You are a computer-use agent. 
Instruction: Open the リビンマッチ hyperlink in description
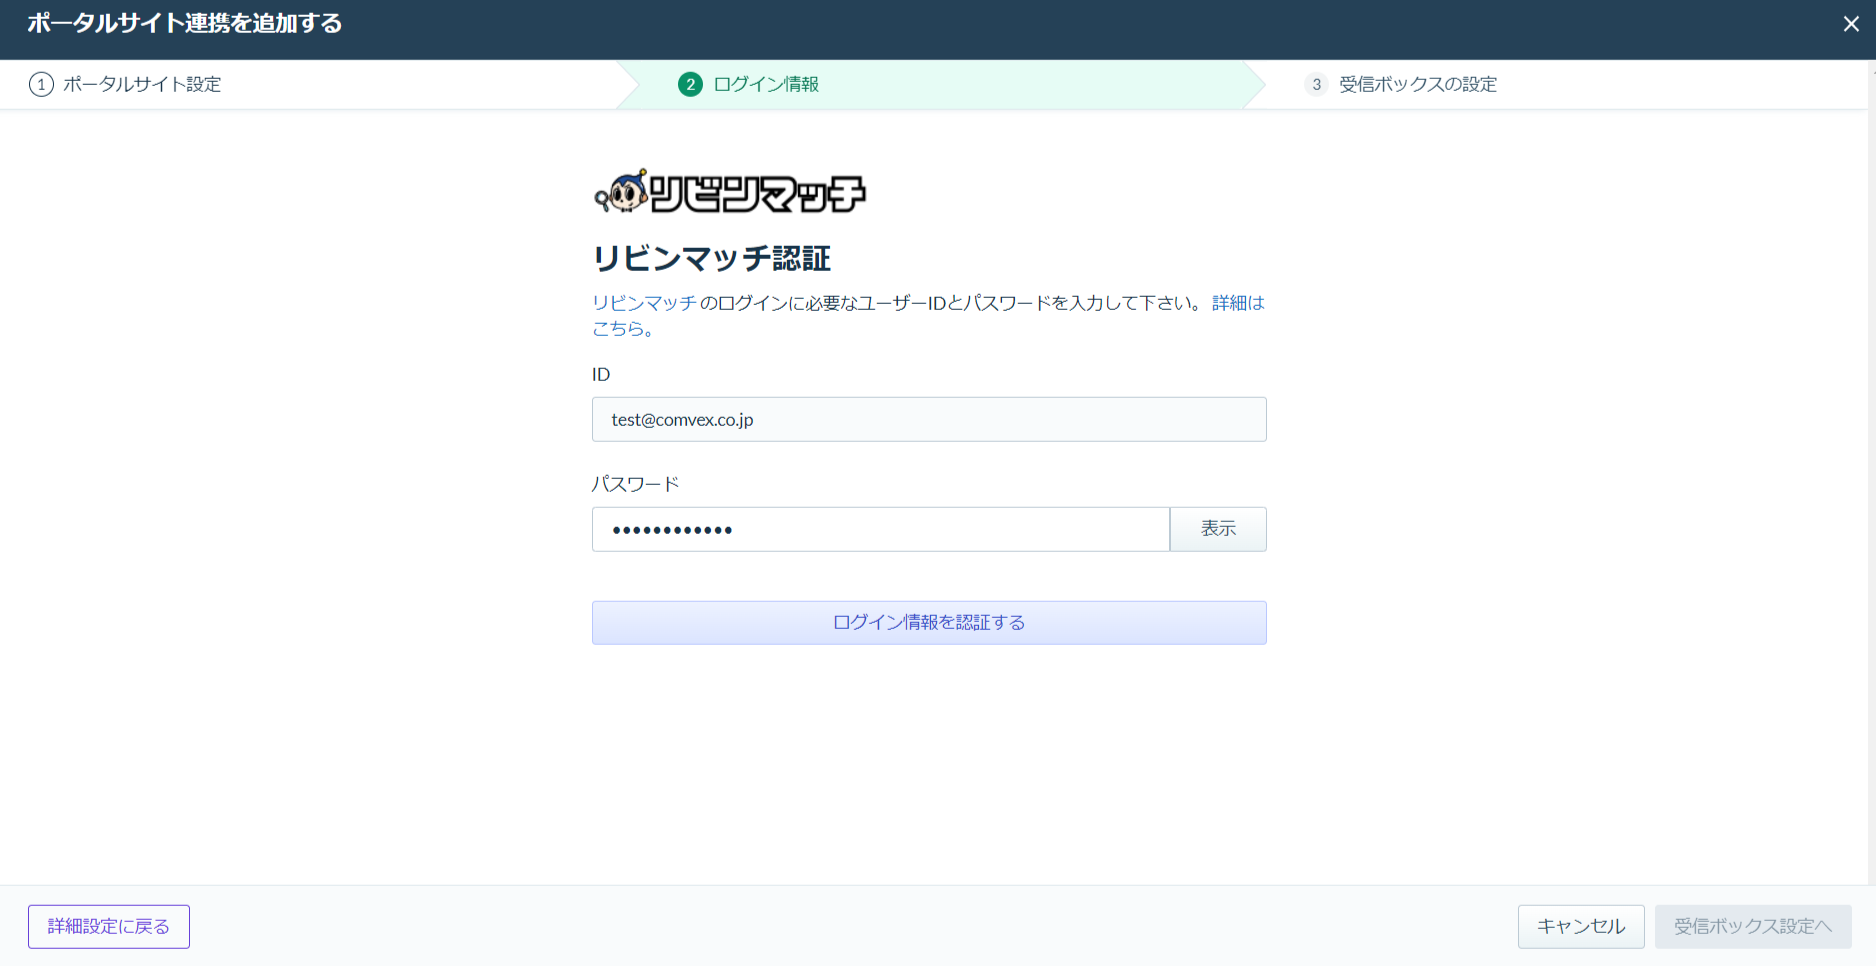point(644,303)
